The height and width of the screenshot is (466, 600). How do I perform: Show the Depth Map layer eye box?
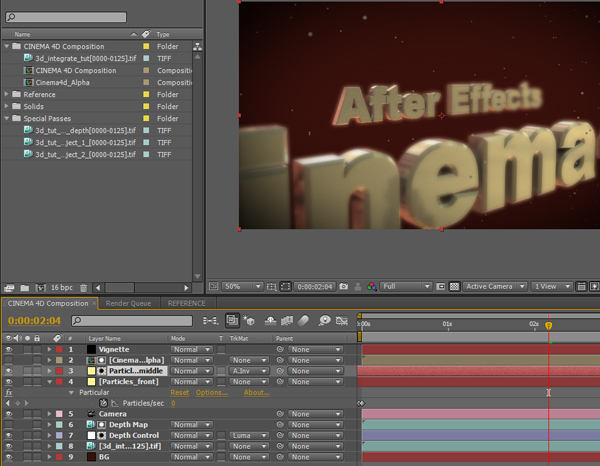(8, 424)
